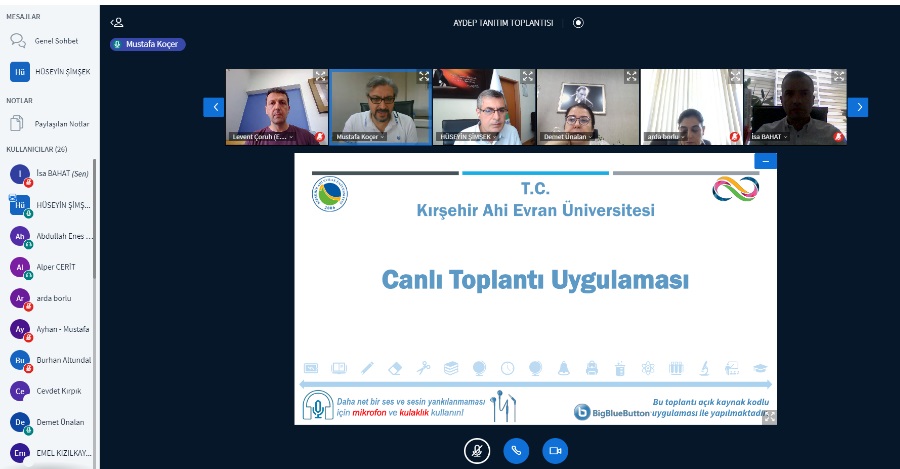This screenshot has height=469, width=900.
Task: Select user Abdullah Enes in list
Action: point(50,236)
